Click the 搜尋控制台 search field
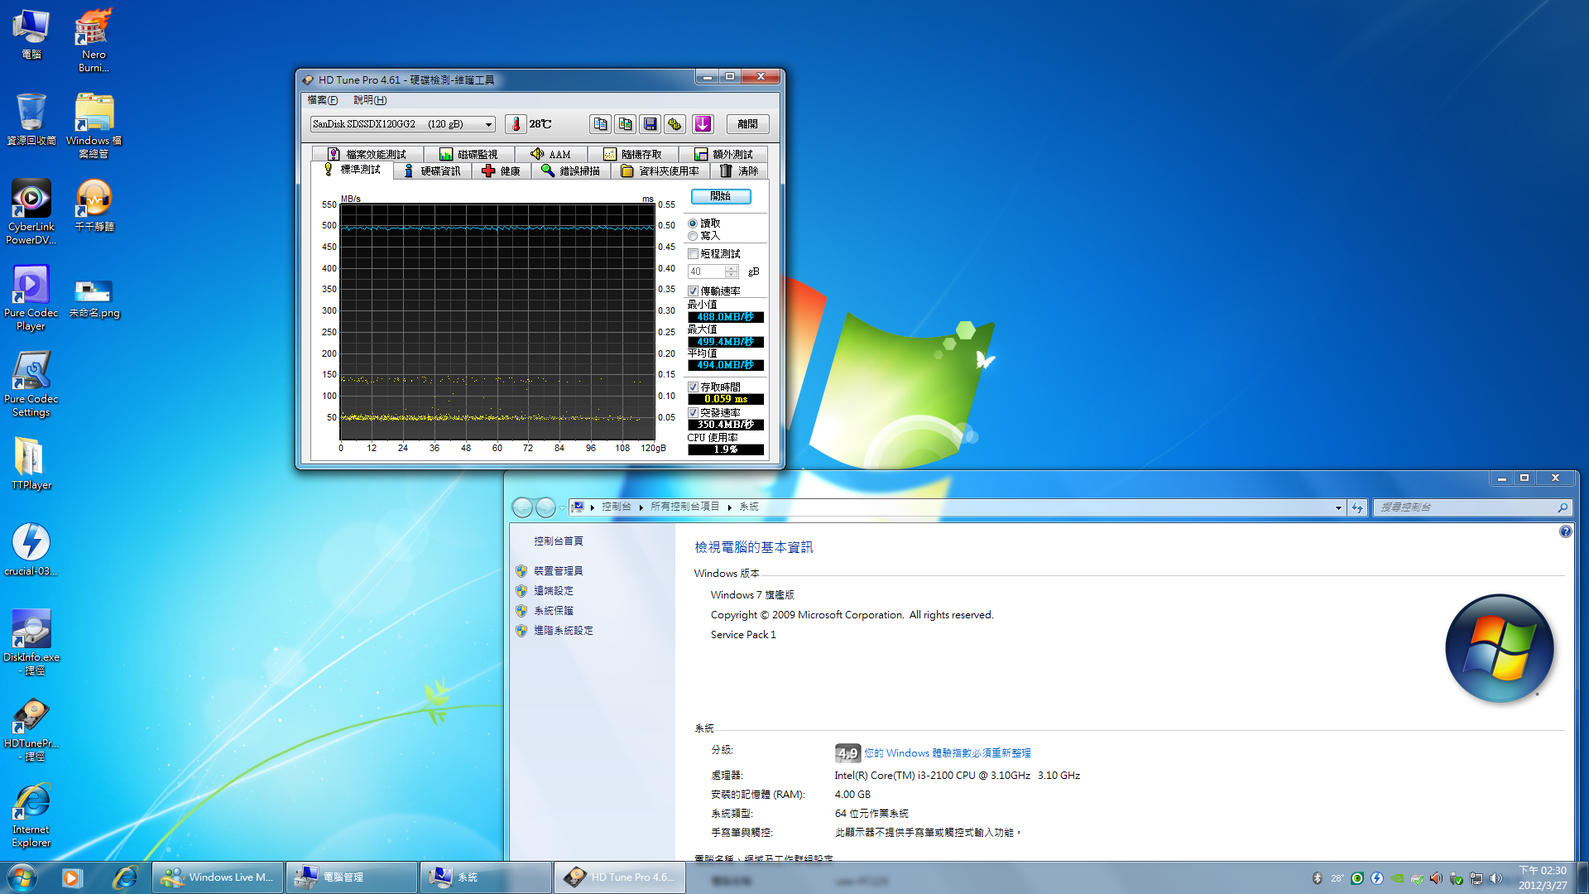This screenshot has width=1589, height=894. point(1471,508)
